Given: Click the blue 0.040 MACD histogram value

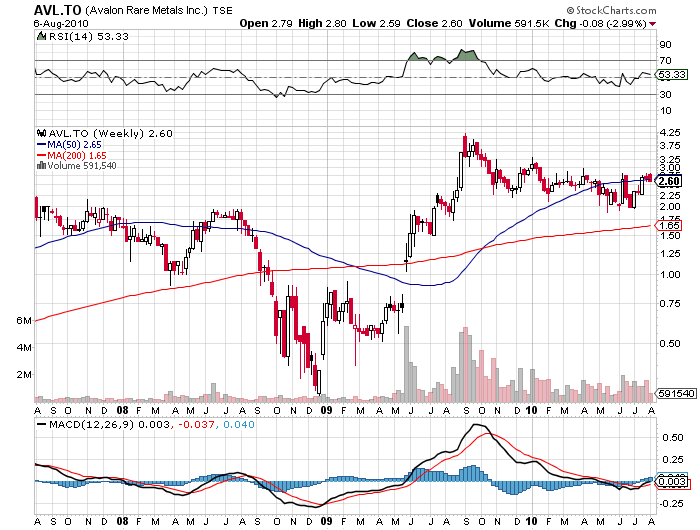Looking at the screenshot, I should pyautogui.click(x=239, y=425).
